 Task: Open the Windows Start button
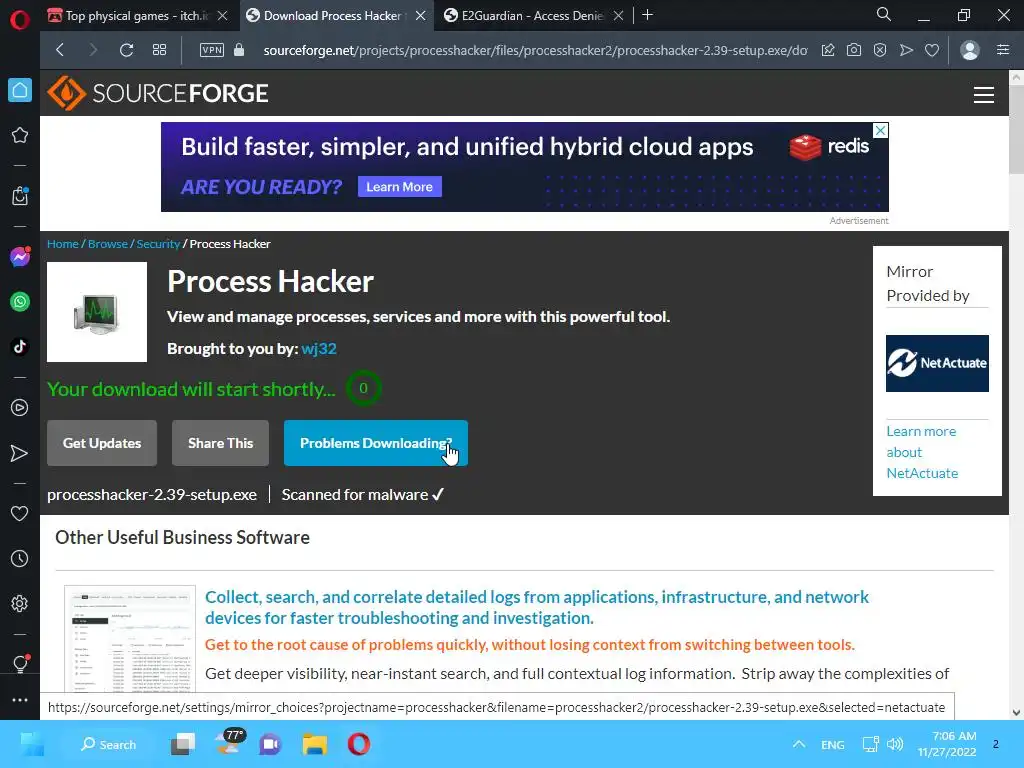[32, 744]
